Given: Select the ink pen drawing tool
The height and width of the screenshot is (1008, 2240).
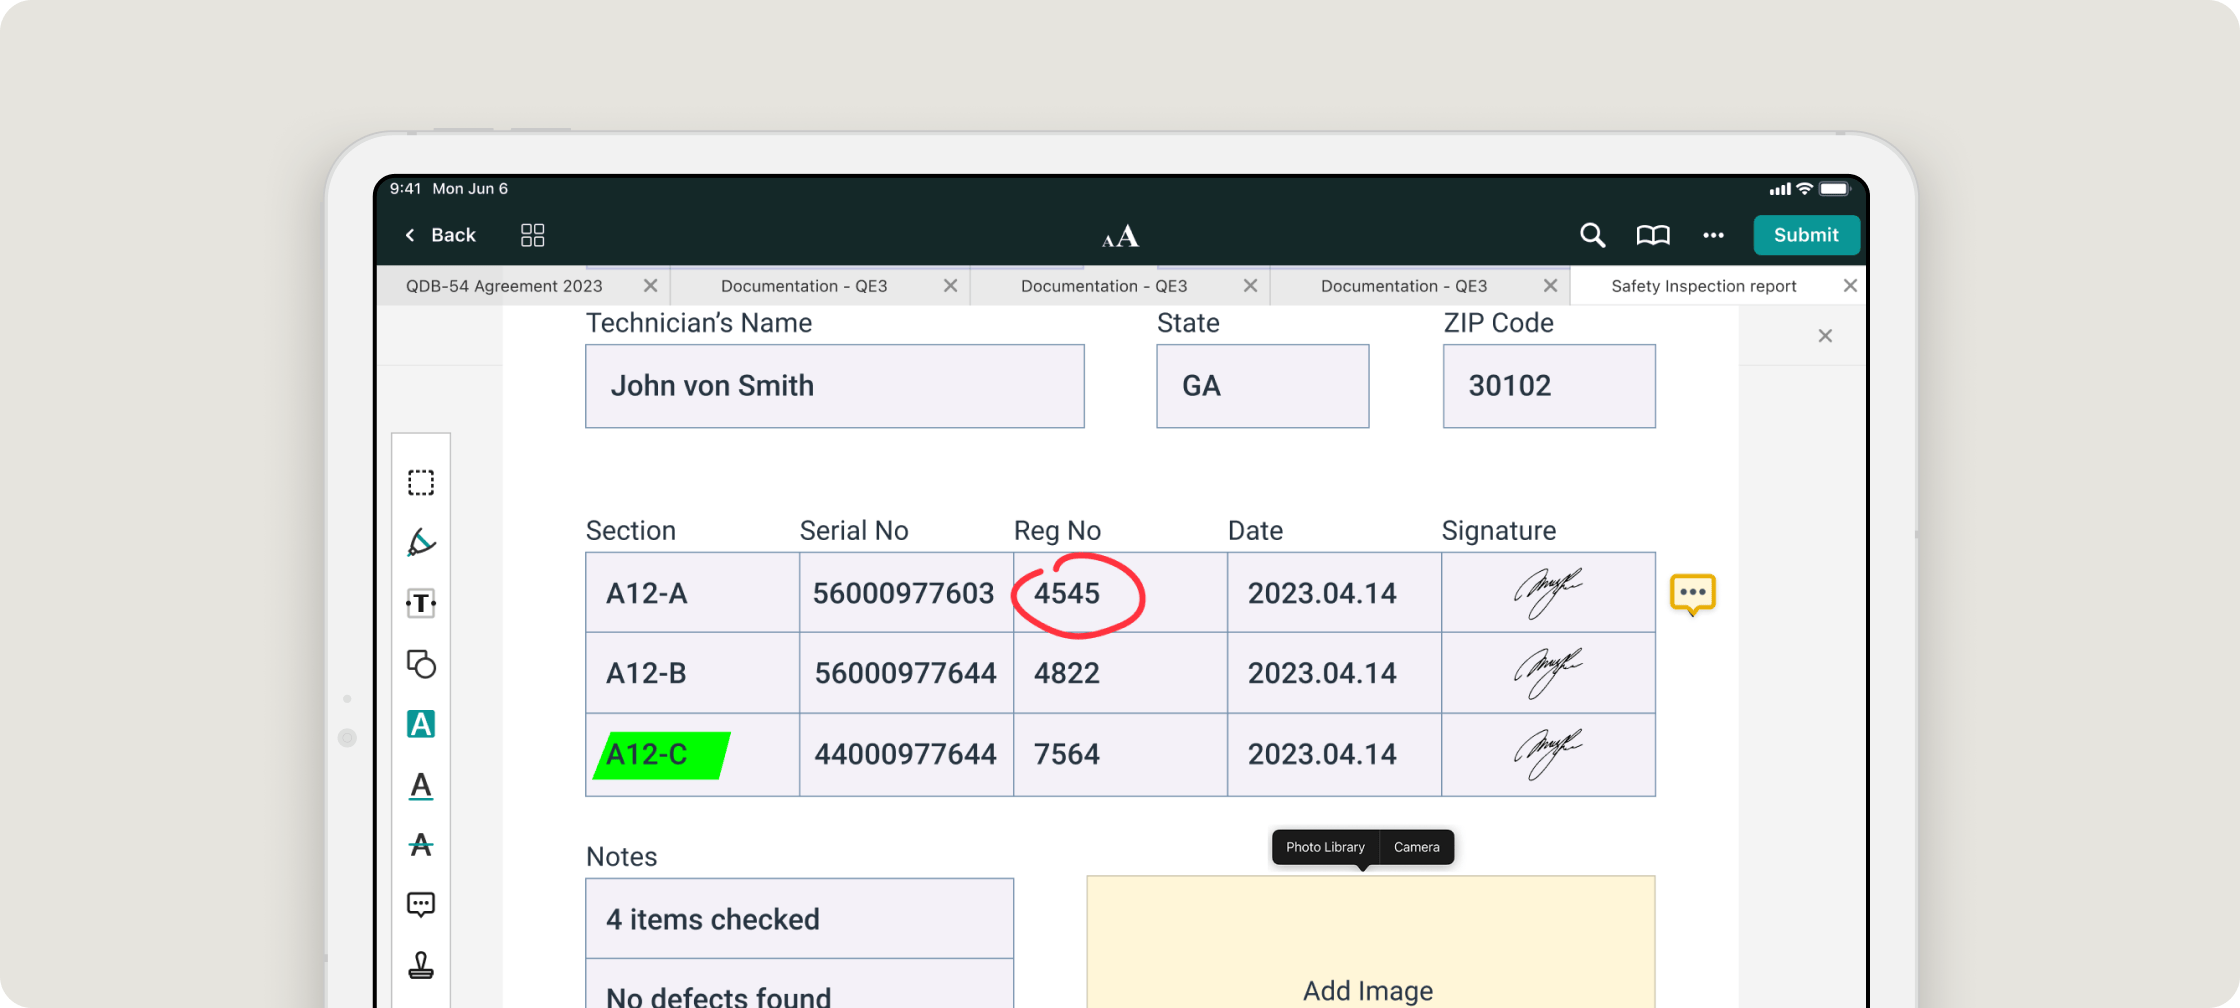Looking at the screenshot, I should (421, 543).
